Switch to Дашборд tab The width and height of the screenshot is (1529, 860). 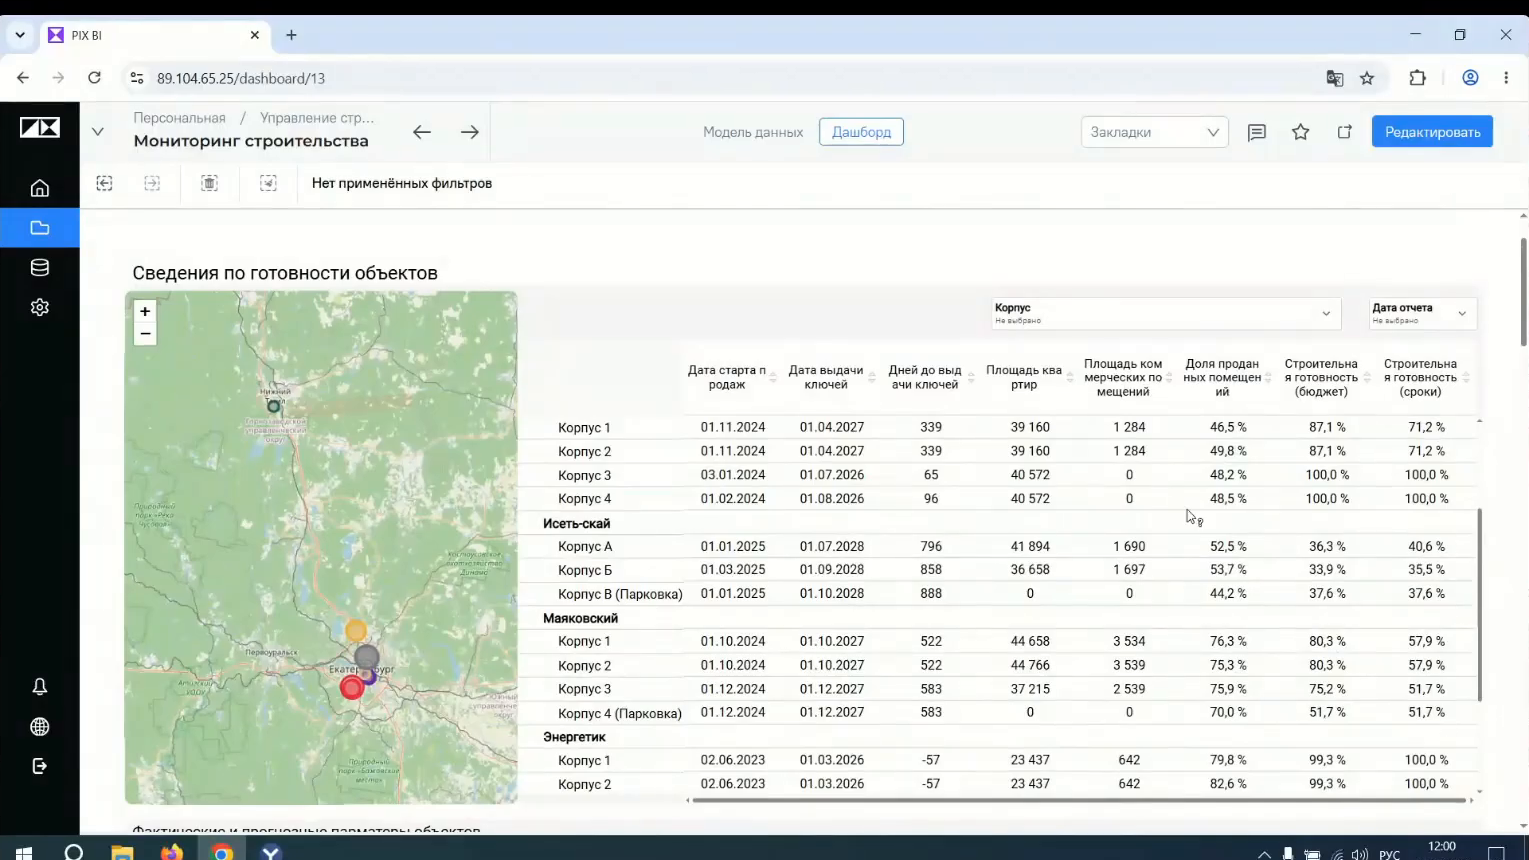pos(861,132)
